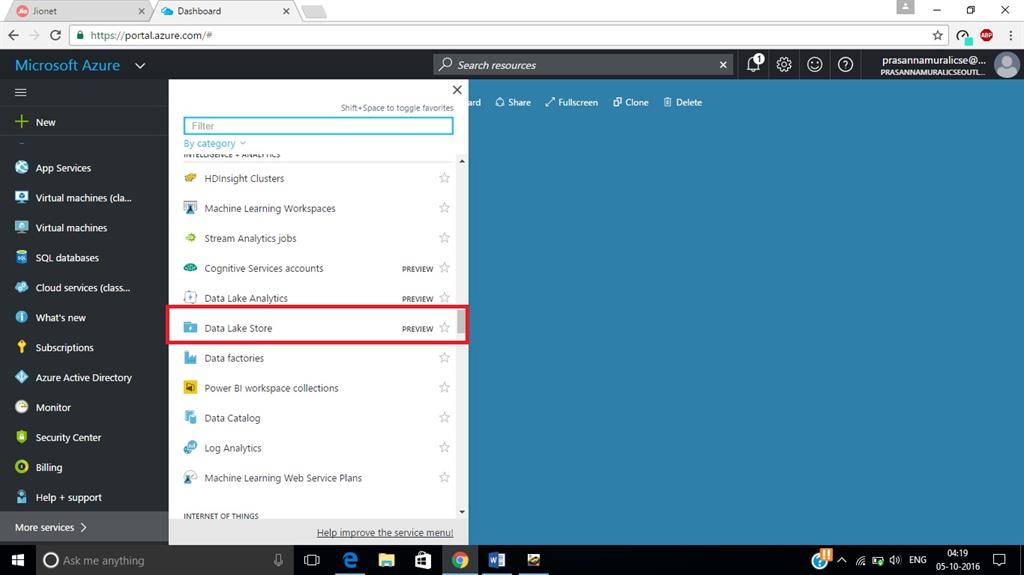
Task: Open Windows Start menu
Action: [18, 560]
